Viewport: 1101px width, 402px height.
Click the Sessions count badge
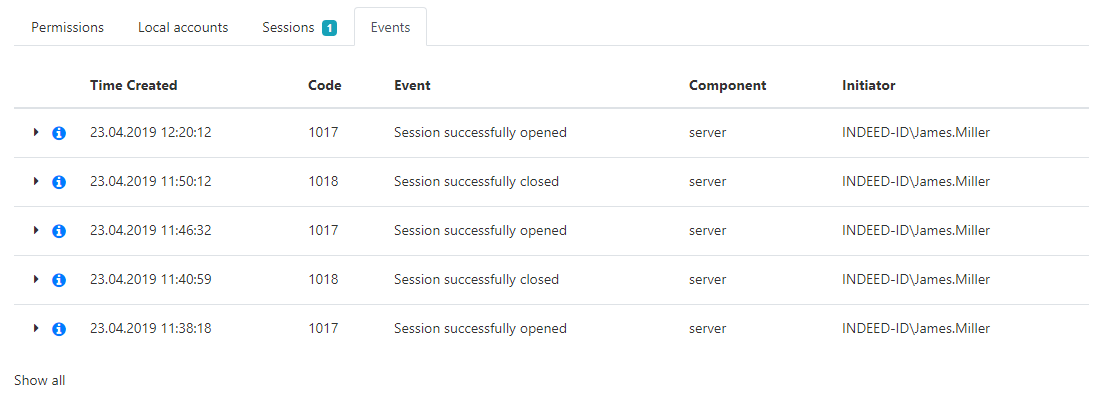[329, 28]
